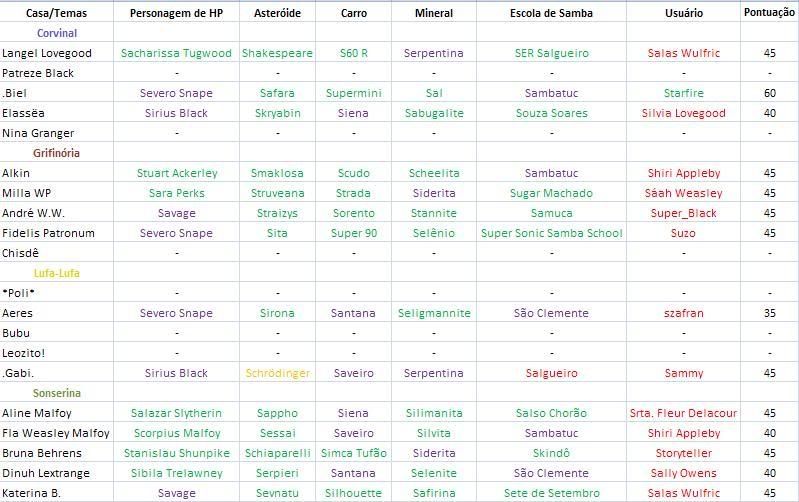This screenshot has height=502, width=799.
Task: Click the "Srta. Fleur Delacour" user cell
Action: click(684, 413)
